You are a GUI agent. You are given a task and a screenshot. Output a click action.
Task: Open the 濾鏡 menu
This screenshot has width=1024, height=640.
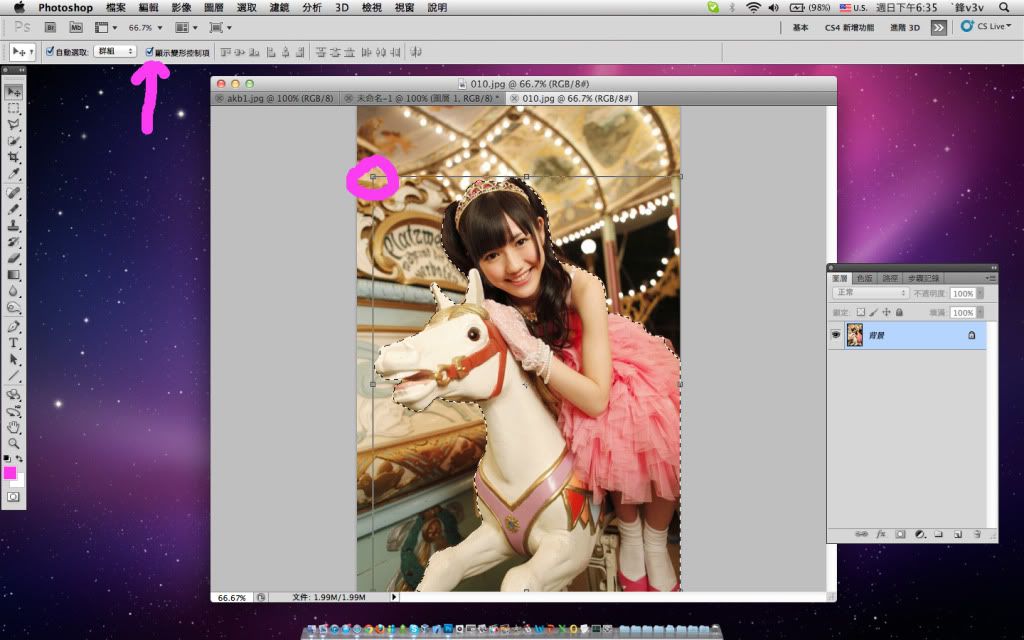point(279,7)
